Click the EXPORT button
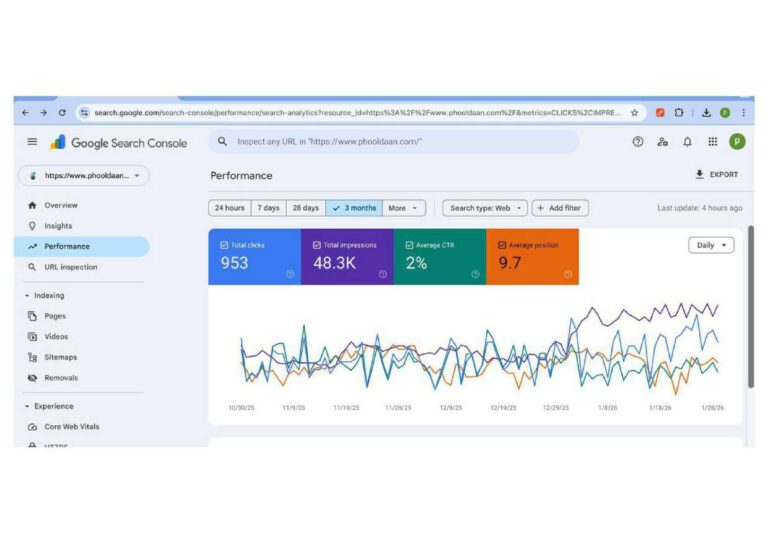The width and height of the screenshot is (768, 543). [717, 174]
